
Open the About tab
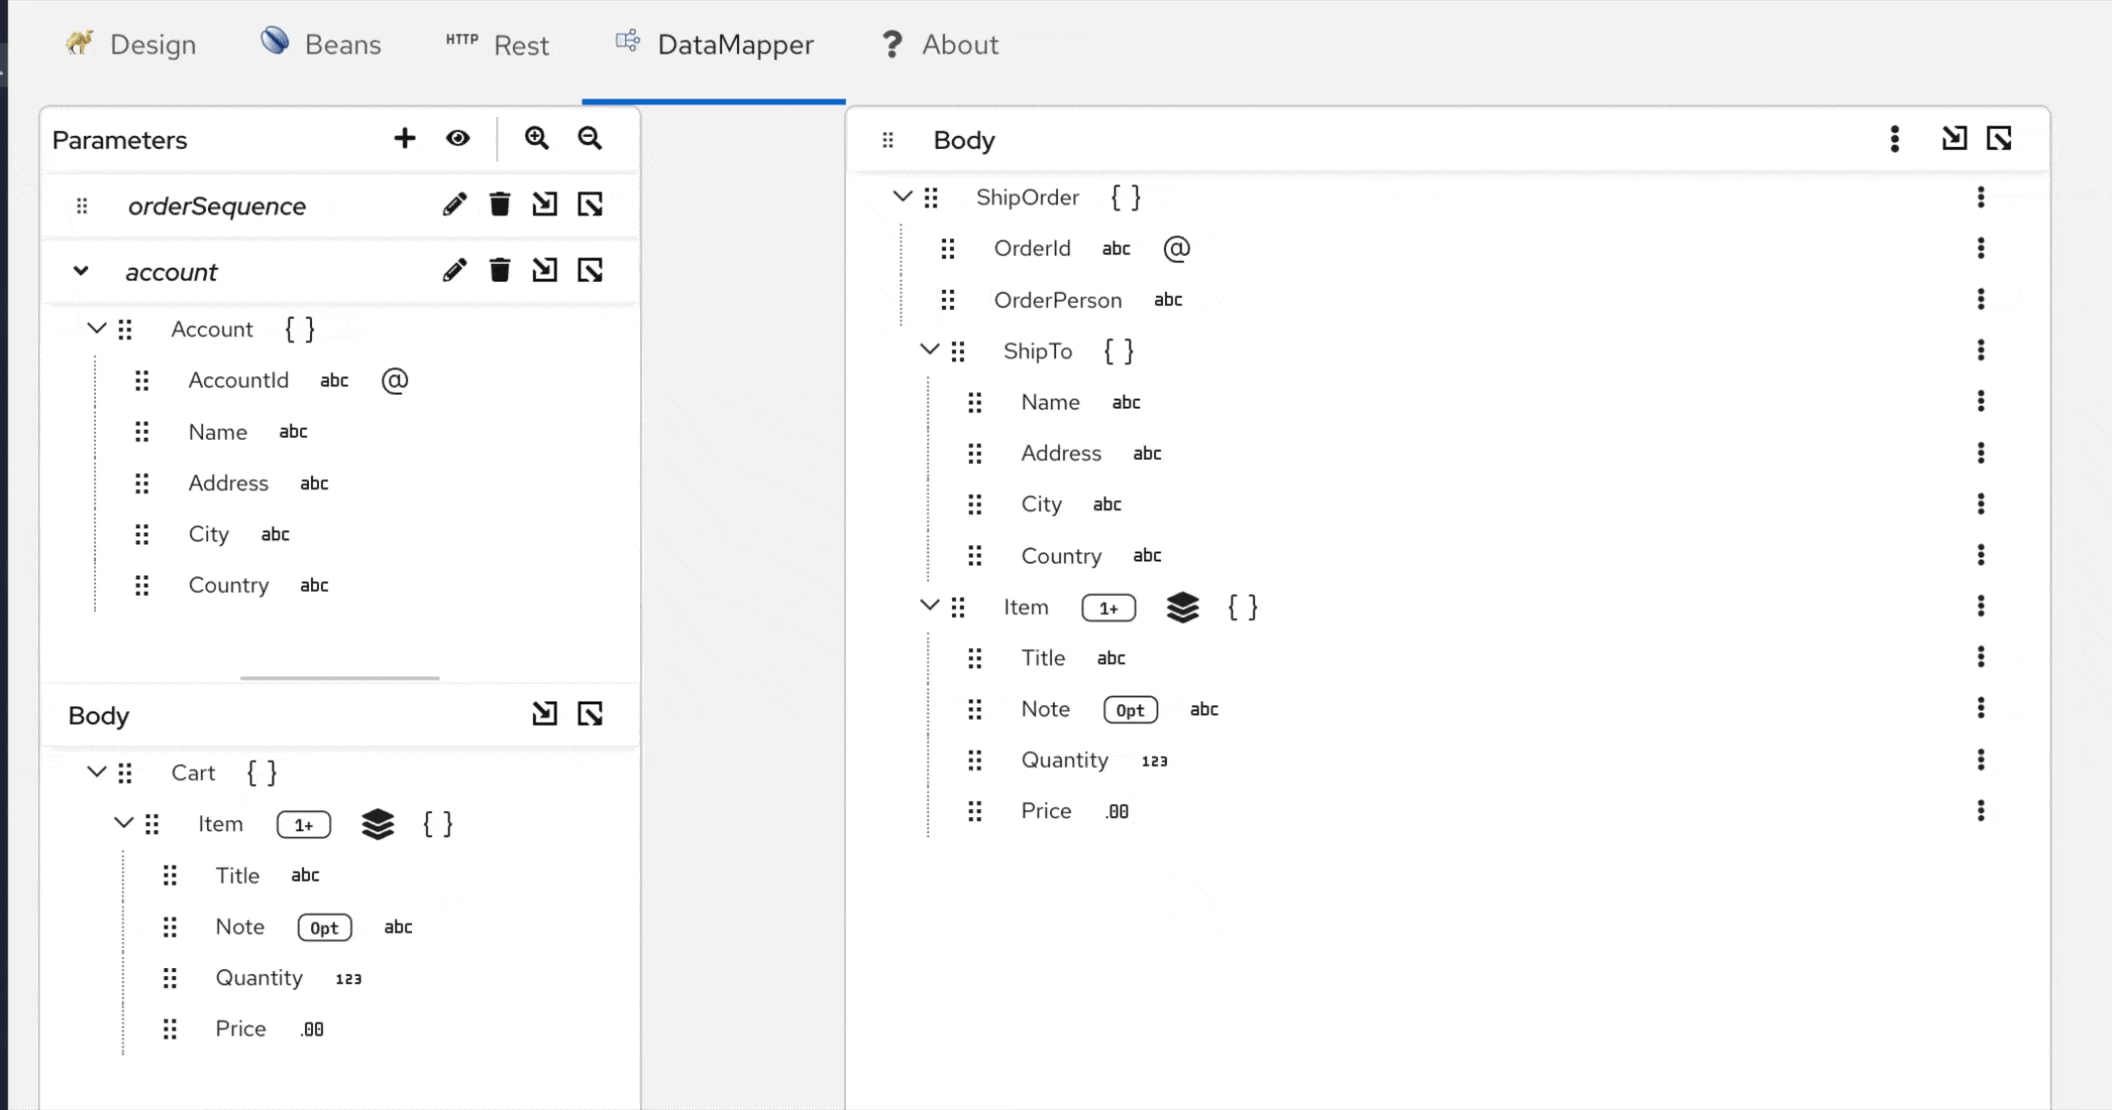[x=939, y=44]
